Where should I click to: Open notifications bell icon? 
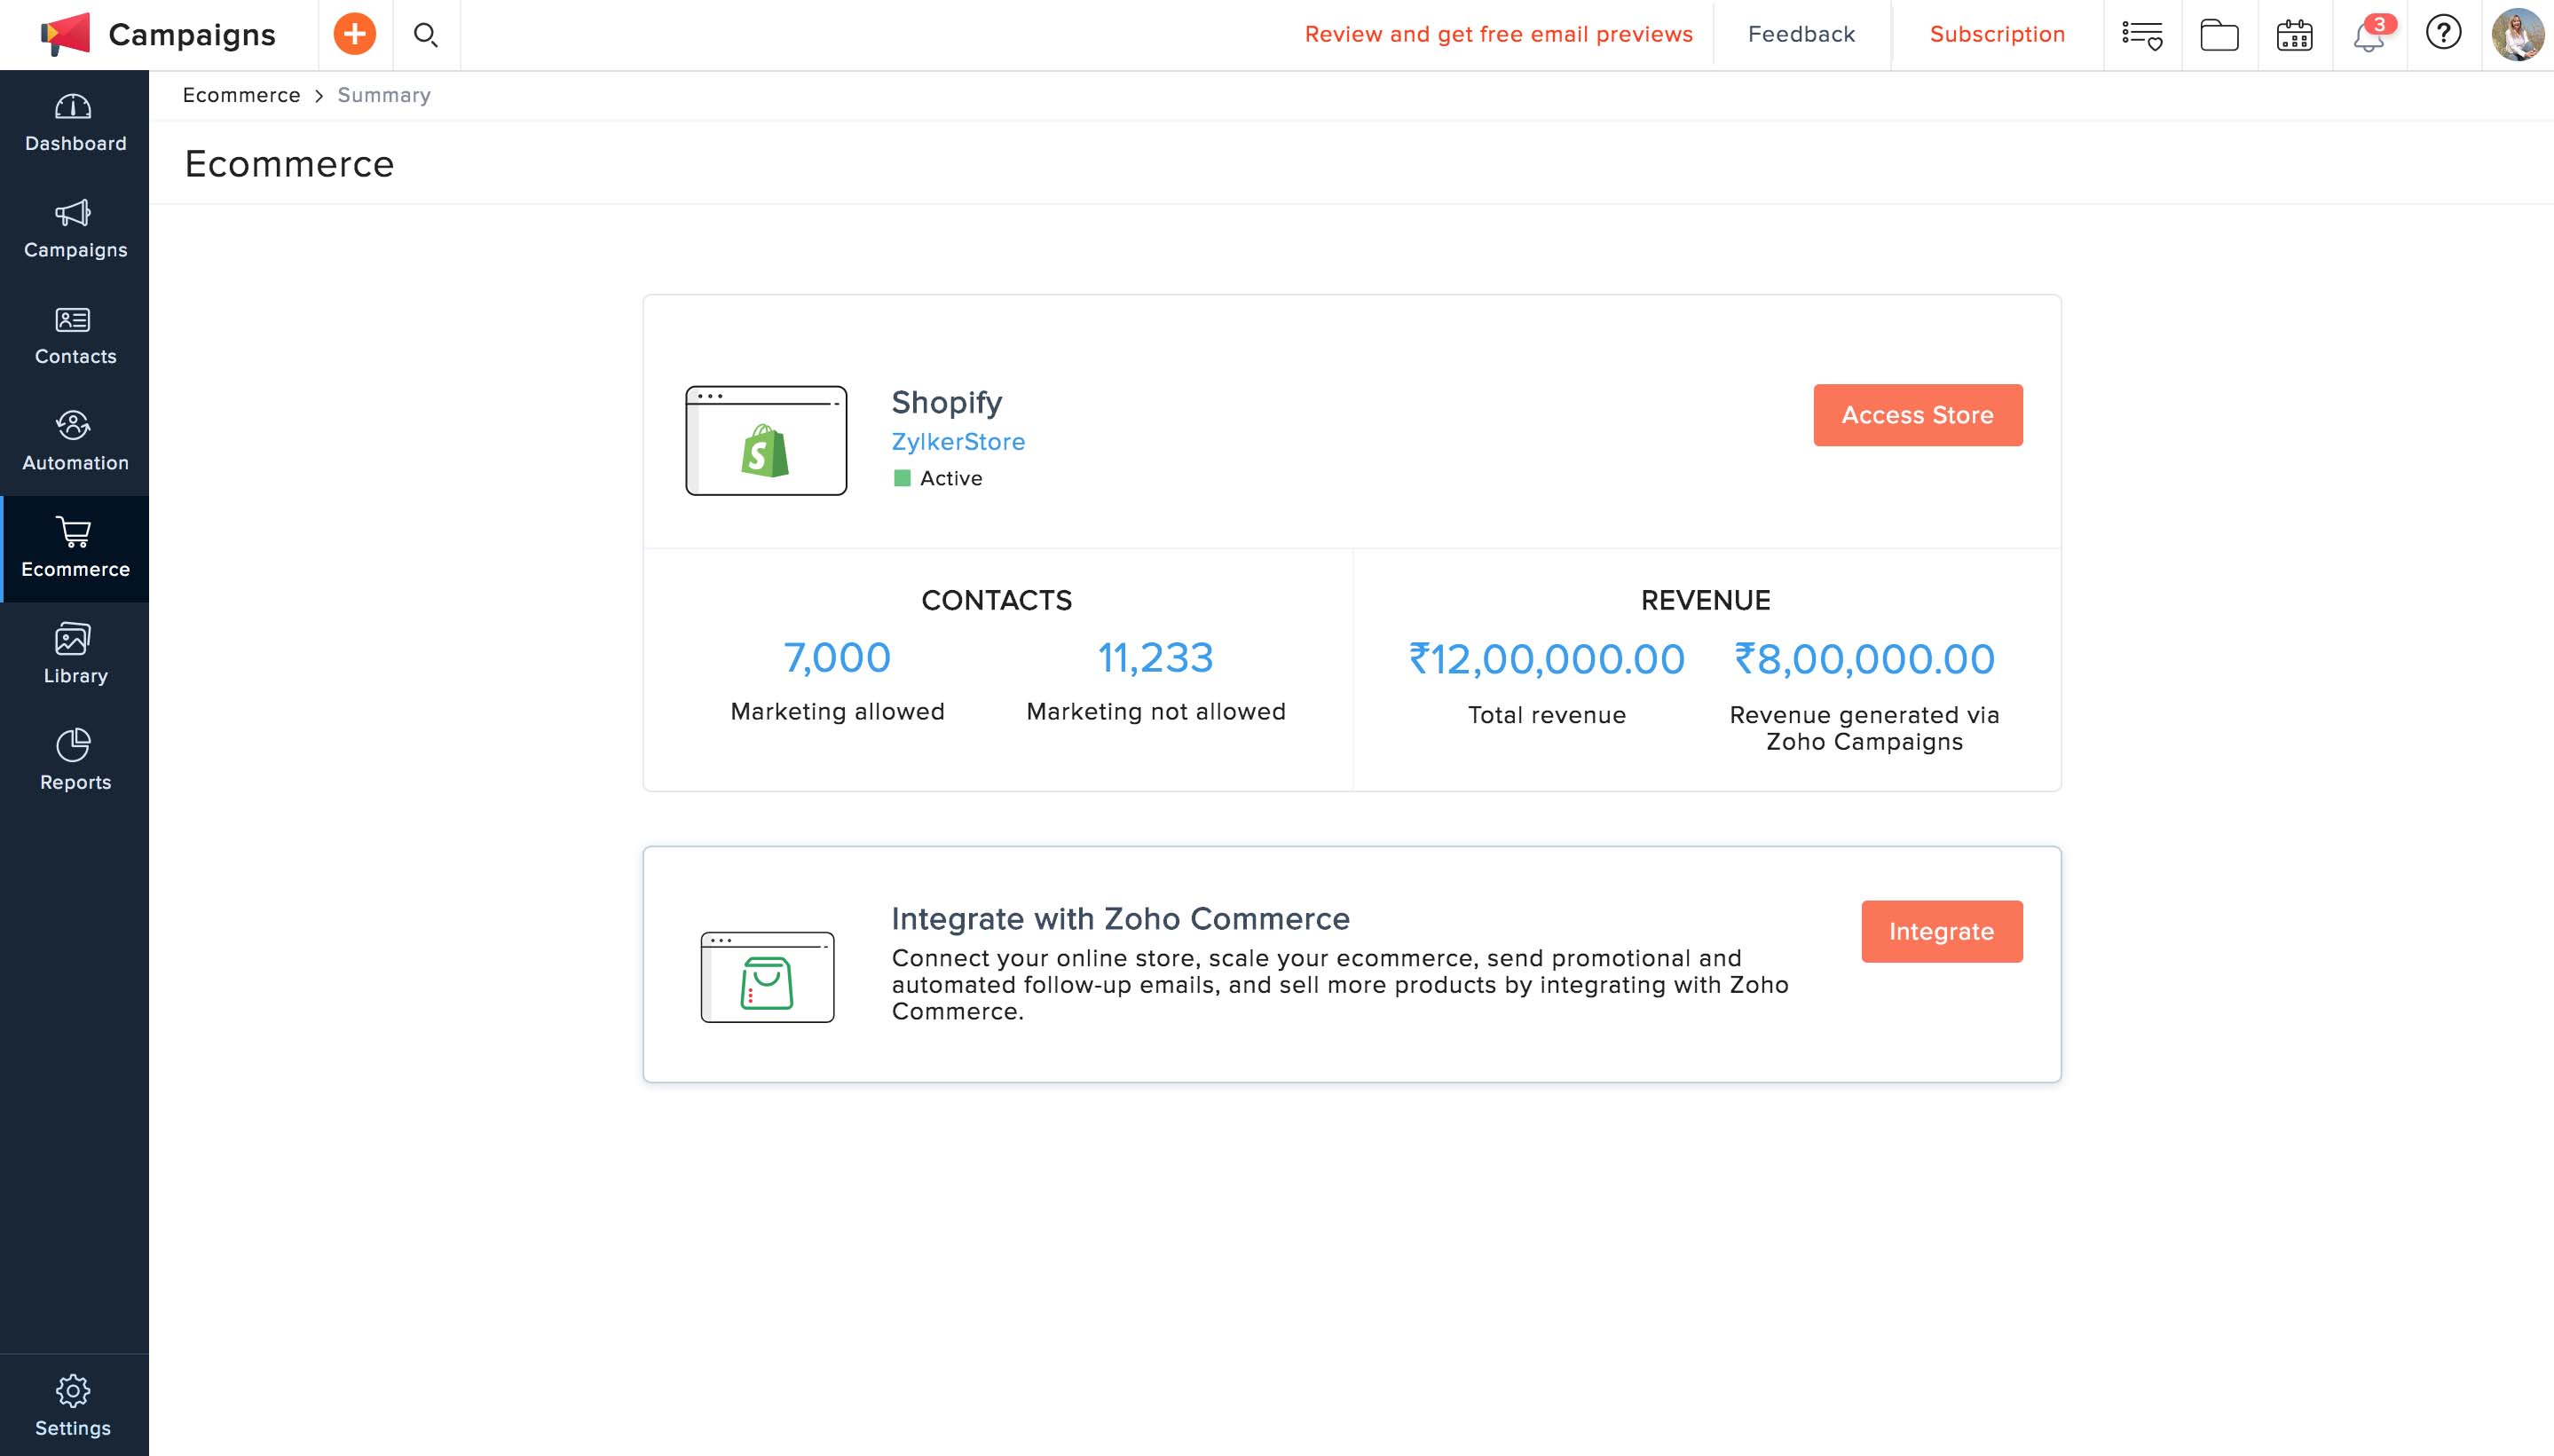(x=2368, y=34)
